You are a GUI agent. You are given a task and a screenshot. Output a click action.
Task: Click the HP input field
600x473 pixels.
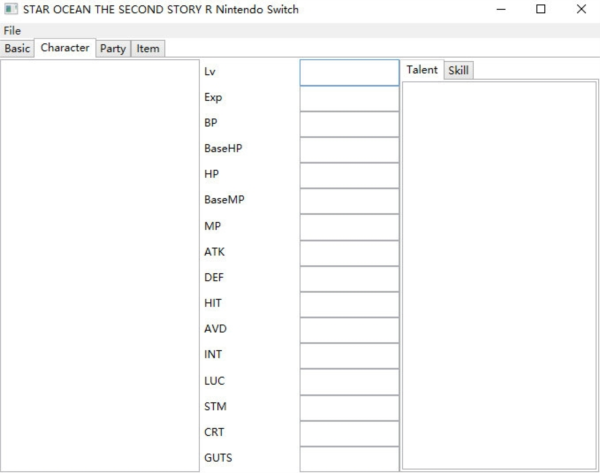pos(349,175)
